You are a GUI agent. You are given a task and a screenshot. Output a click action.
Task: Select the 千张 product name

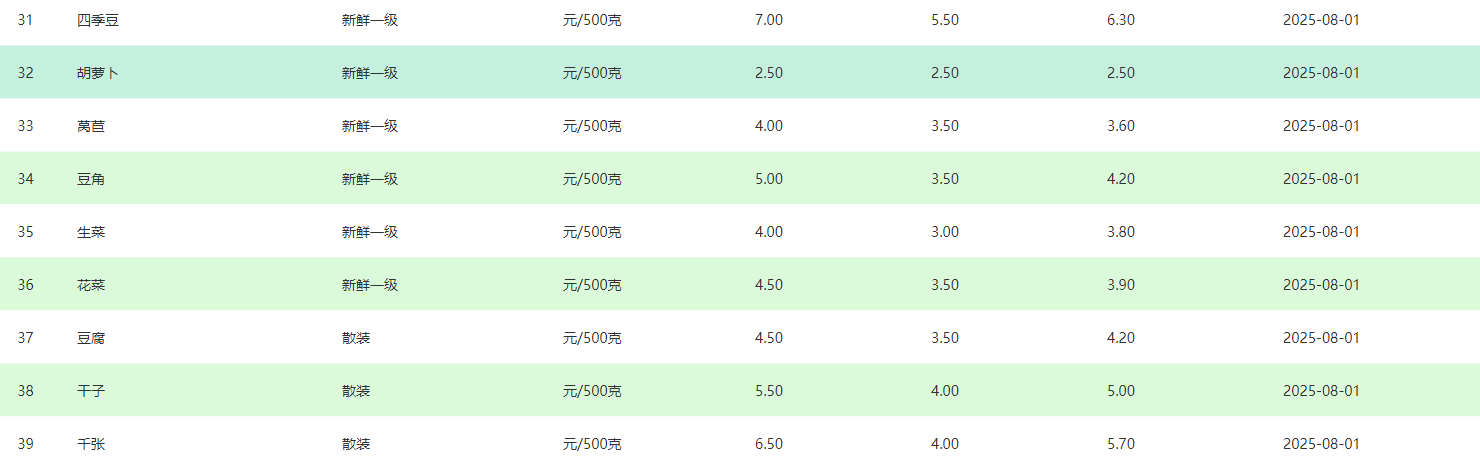tap(91, 444)
